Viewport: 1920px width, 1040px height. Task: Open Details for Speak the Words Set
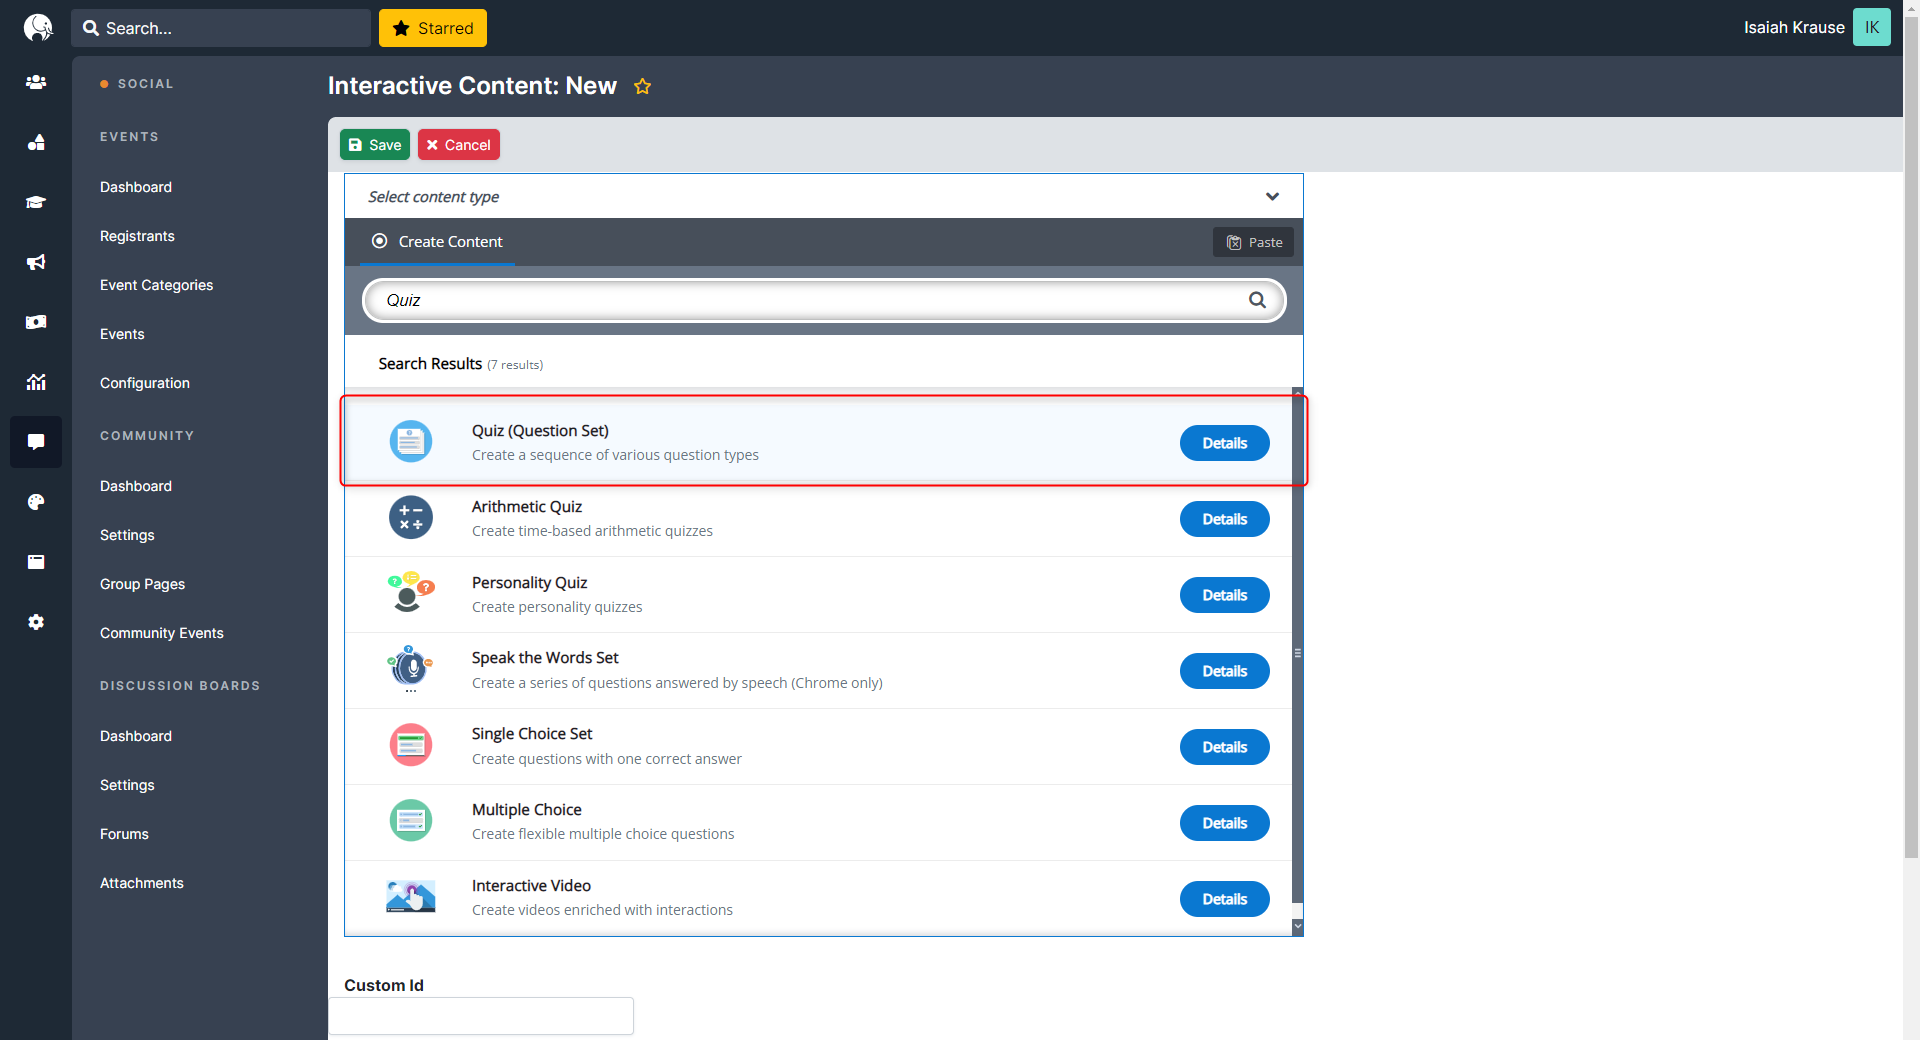[1224, 671]
